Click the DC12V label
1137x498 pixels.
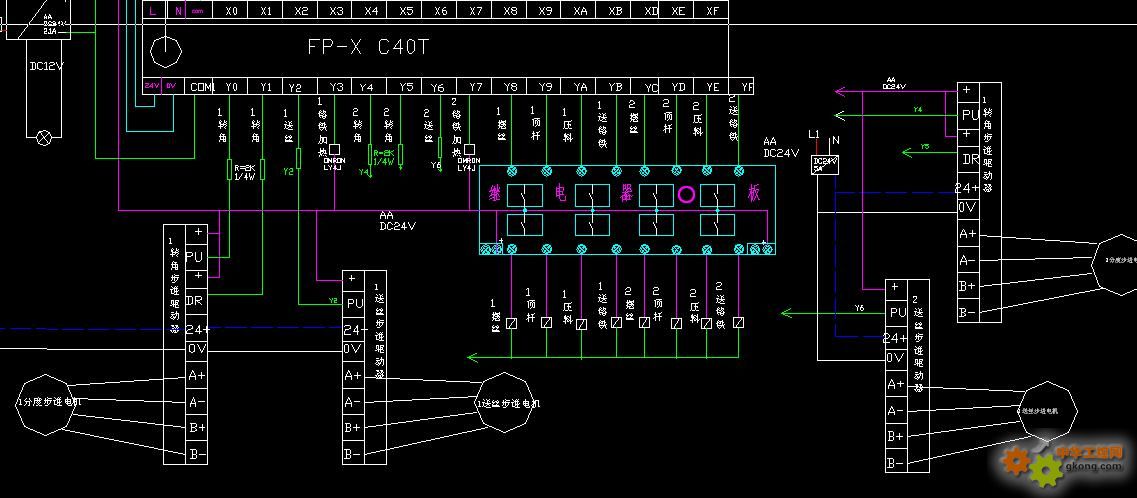[x=46, y=66]
